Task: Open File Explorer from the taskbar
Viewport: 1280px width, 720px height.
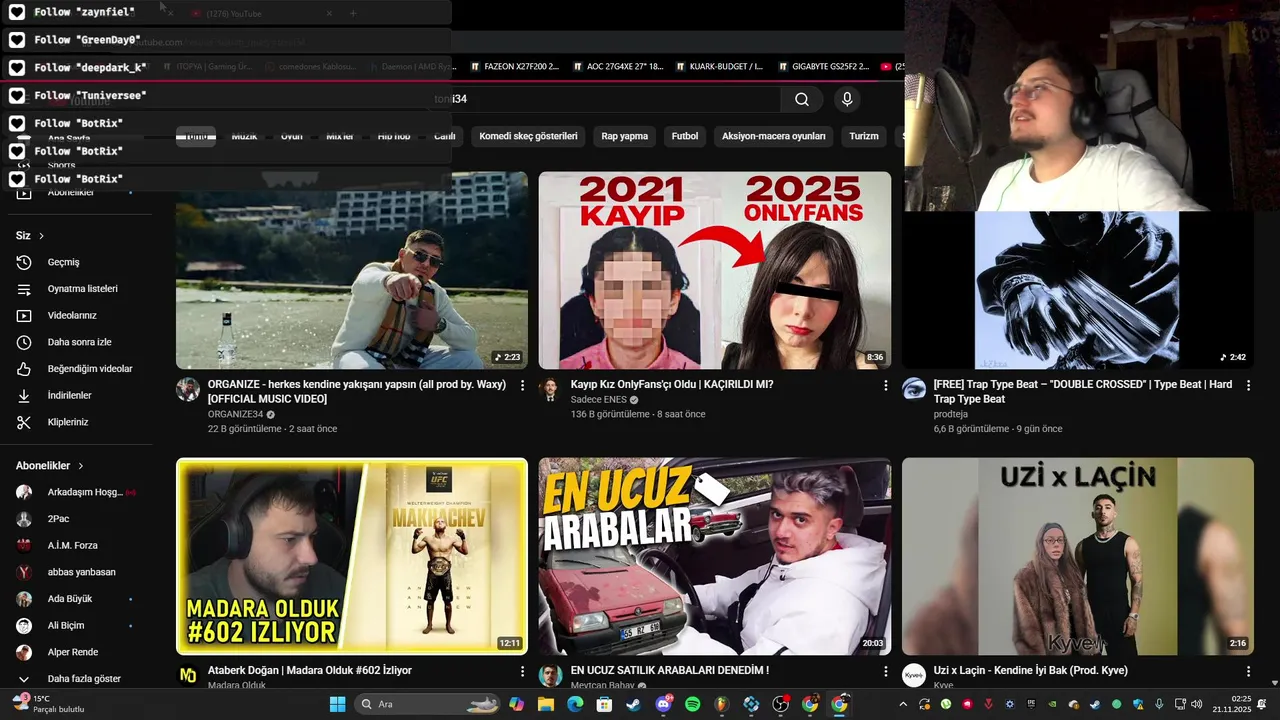Action: [x=546, y=704]
